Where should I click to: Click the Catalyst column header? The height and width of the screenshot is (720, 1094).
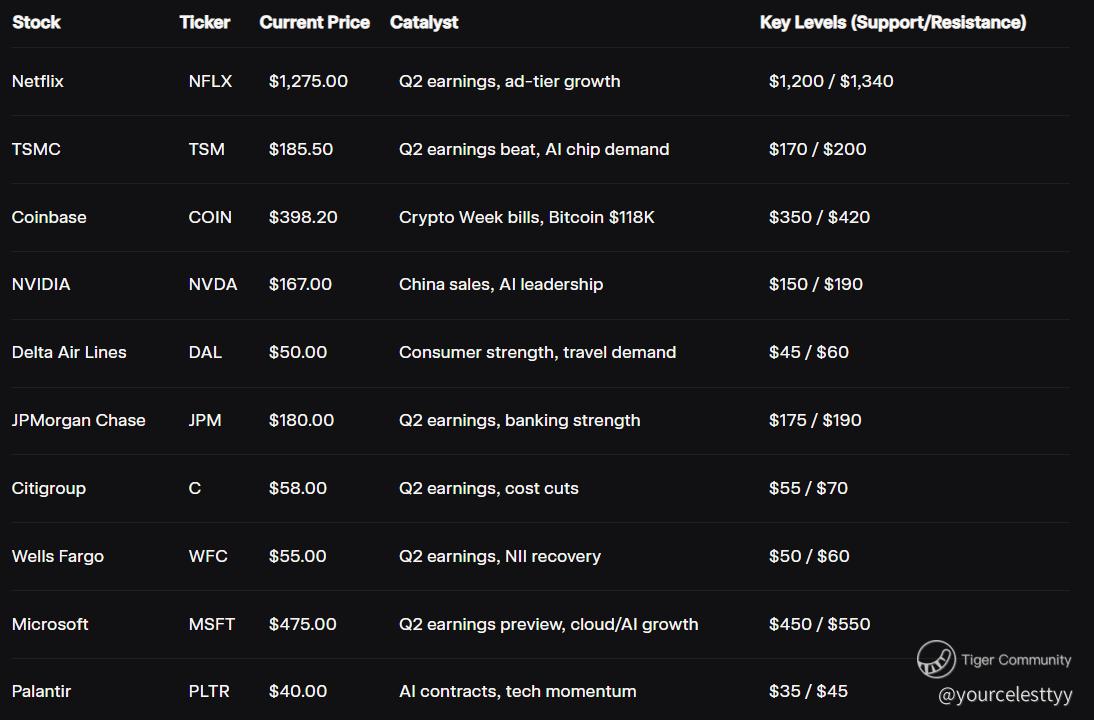[424, 22]
